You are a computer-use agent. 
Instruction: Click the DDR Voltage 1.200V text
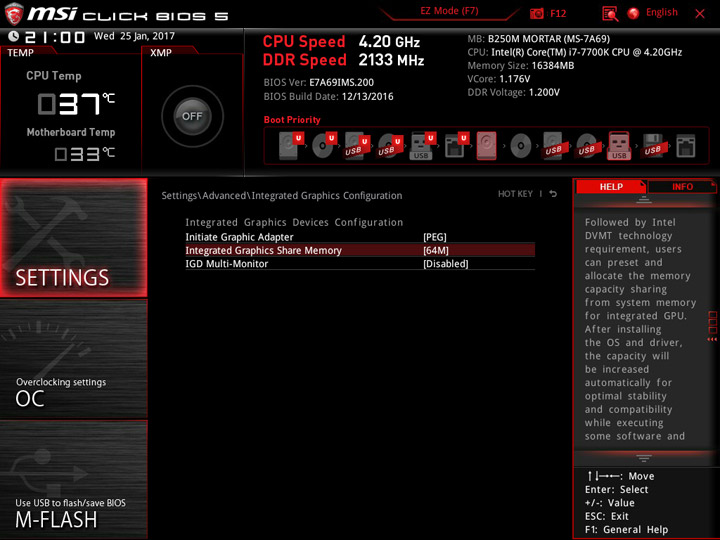click(513, 92)
